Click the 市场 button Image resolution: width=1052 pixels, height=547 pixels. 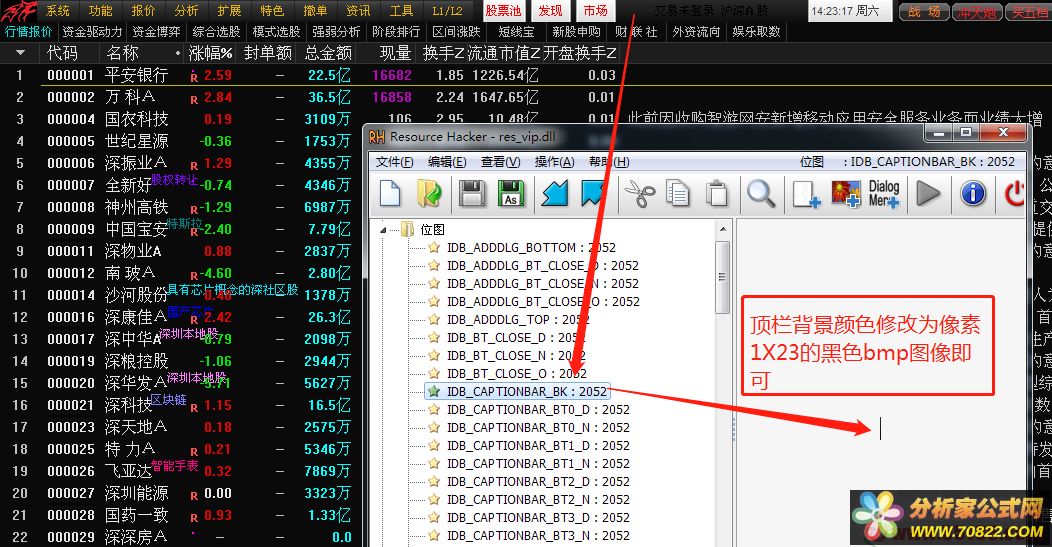pyautogui.click(x=595, y=11)
